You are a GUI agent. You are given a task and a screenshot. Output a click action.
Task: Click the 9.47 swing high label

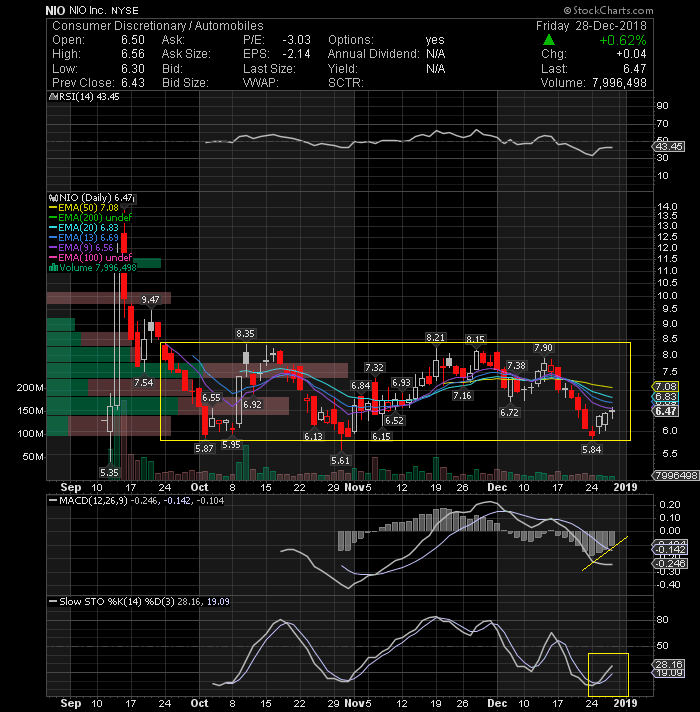pyautogui.click(x=150, y=300)
